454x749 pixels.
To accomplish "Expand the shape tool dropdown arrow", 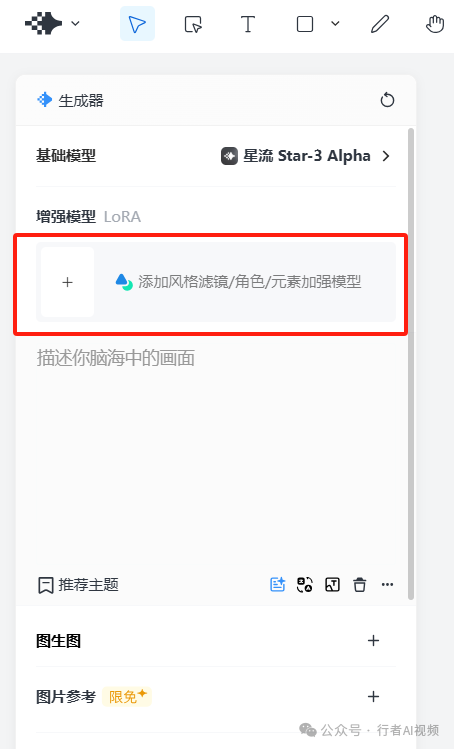I will coord(335,23).
